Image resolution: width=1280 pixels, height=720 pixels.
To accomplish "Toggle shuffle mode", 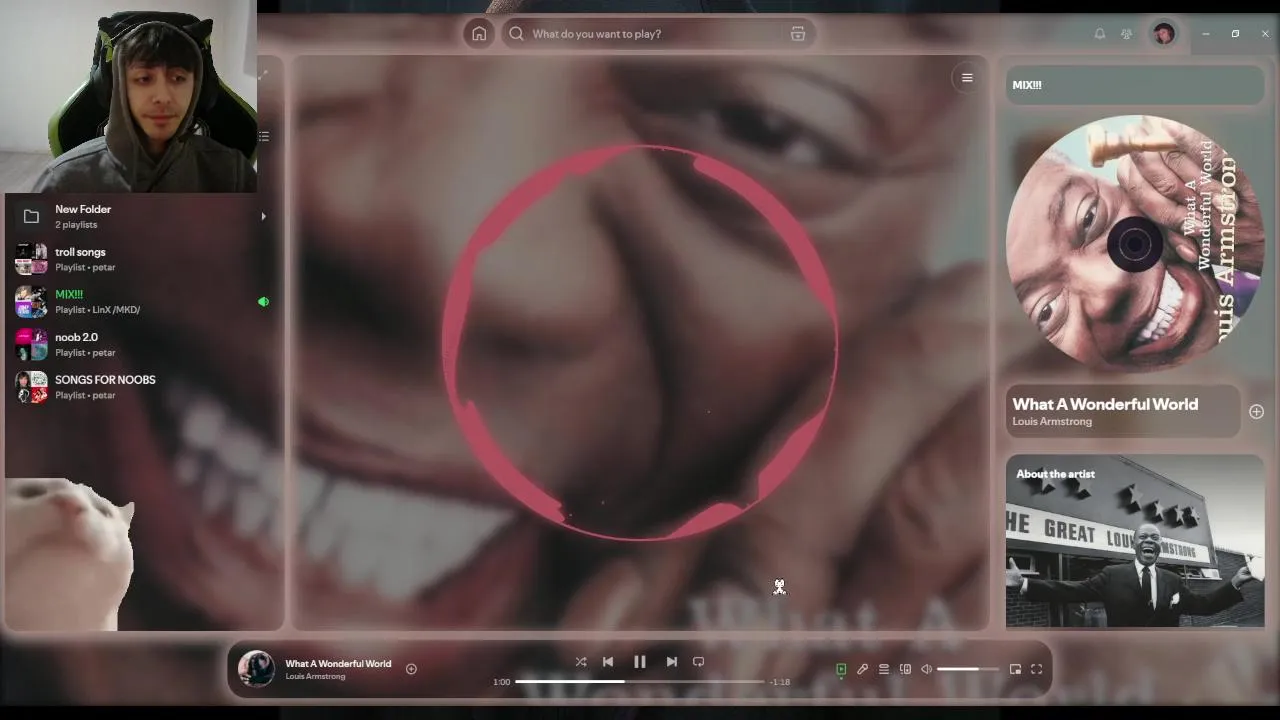I will (x=581, y=661).
